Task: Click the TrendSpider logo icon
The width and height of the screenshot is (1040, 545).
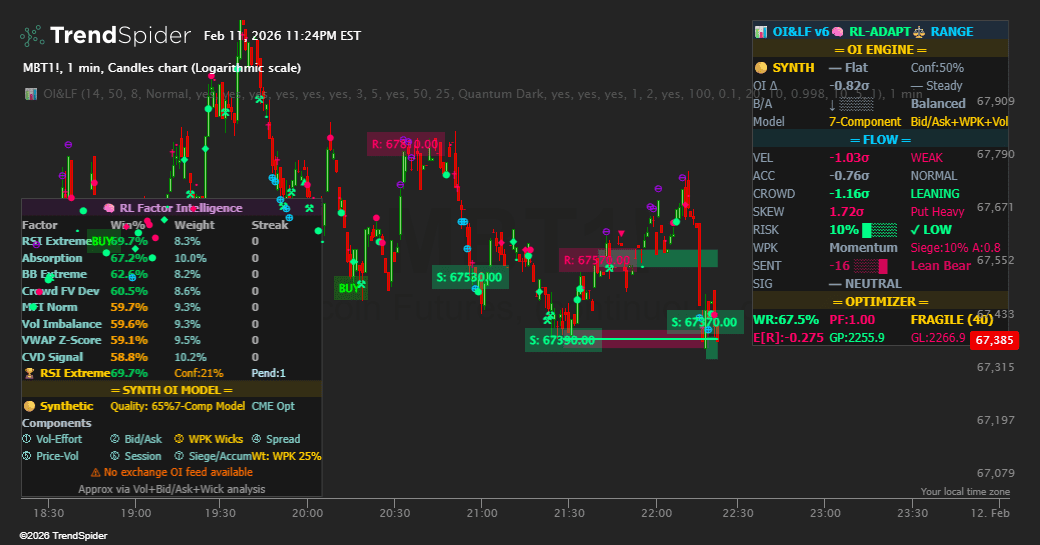Action: (32, 36)
